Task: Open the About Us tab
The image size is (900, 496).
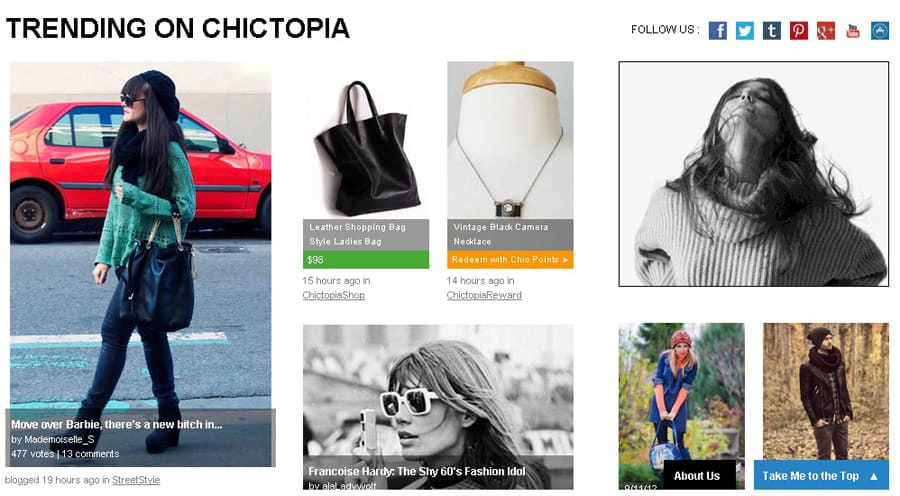Action: pos(699,475)
